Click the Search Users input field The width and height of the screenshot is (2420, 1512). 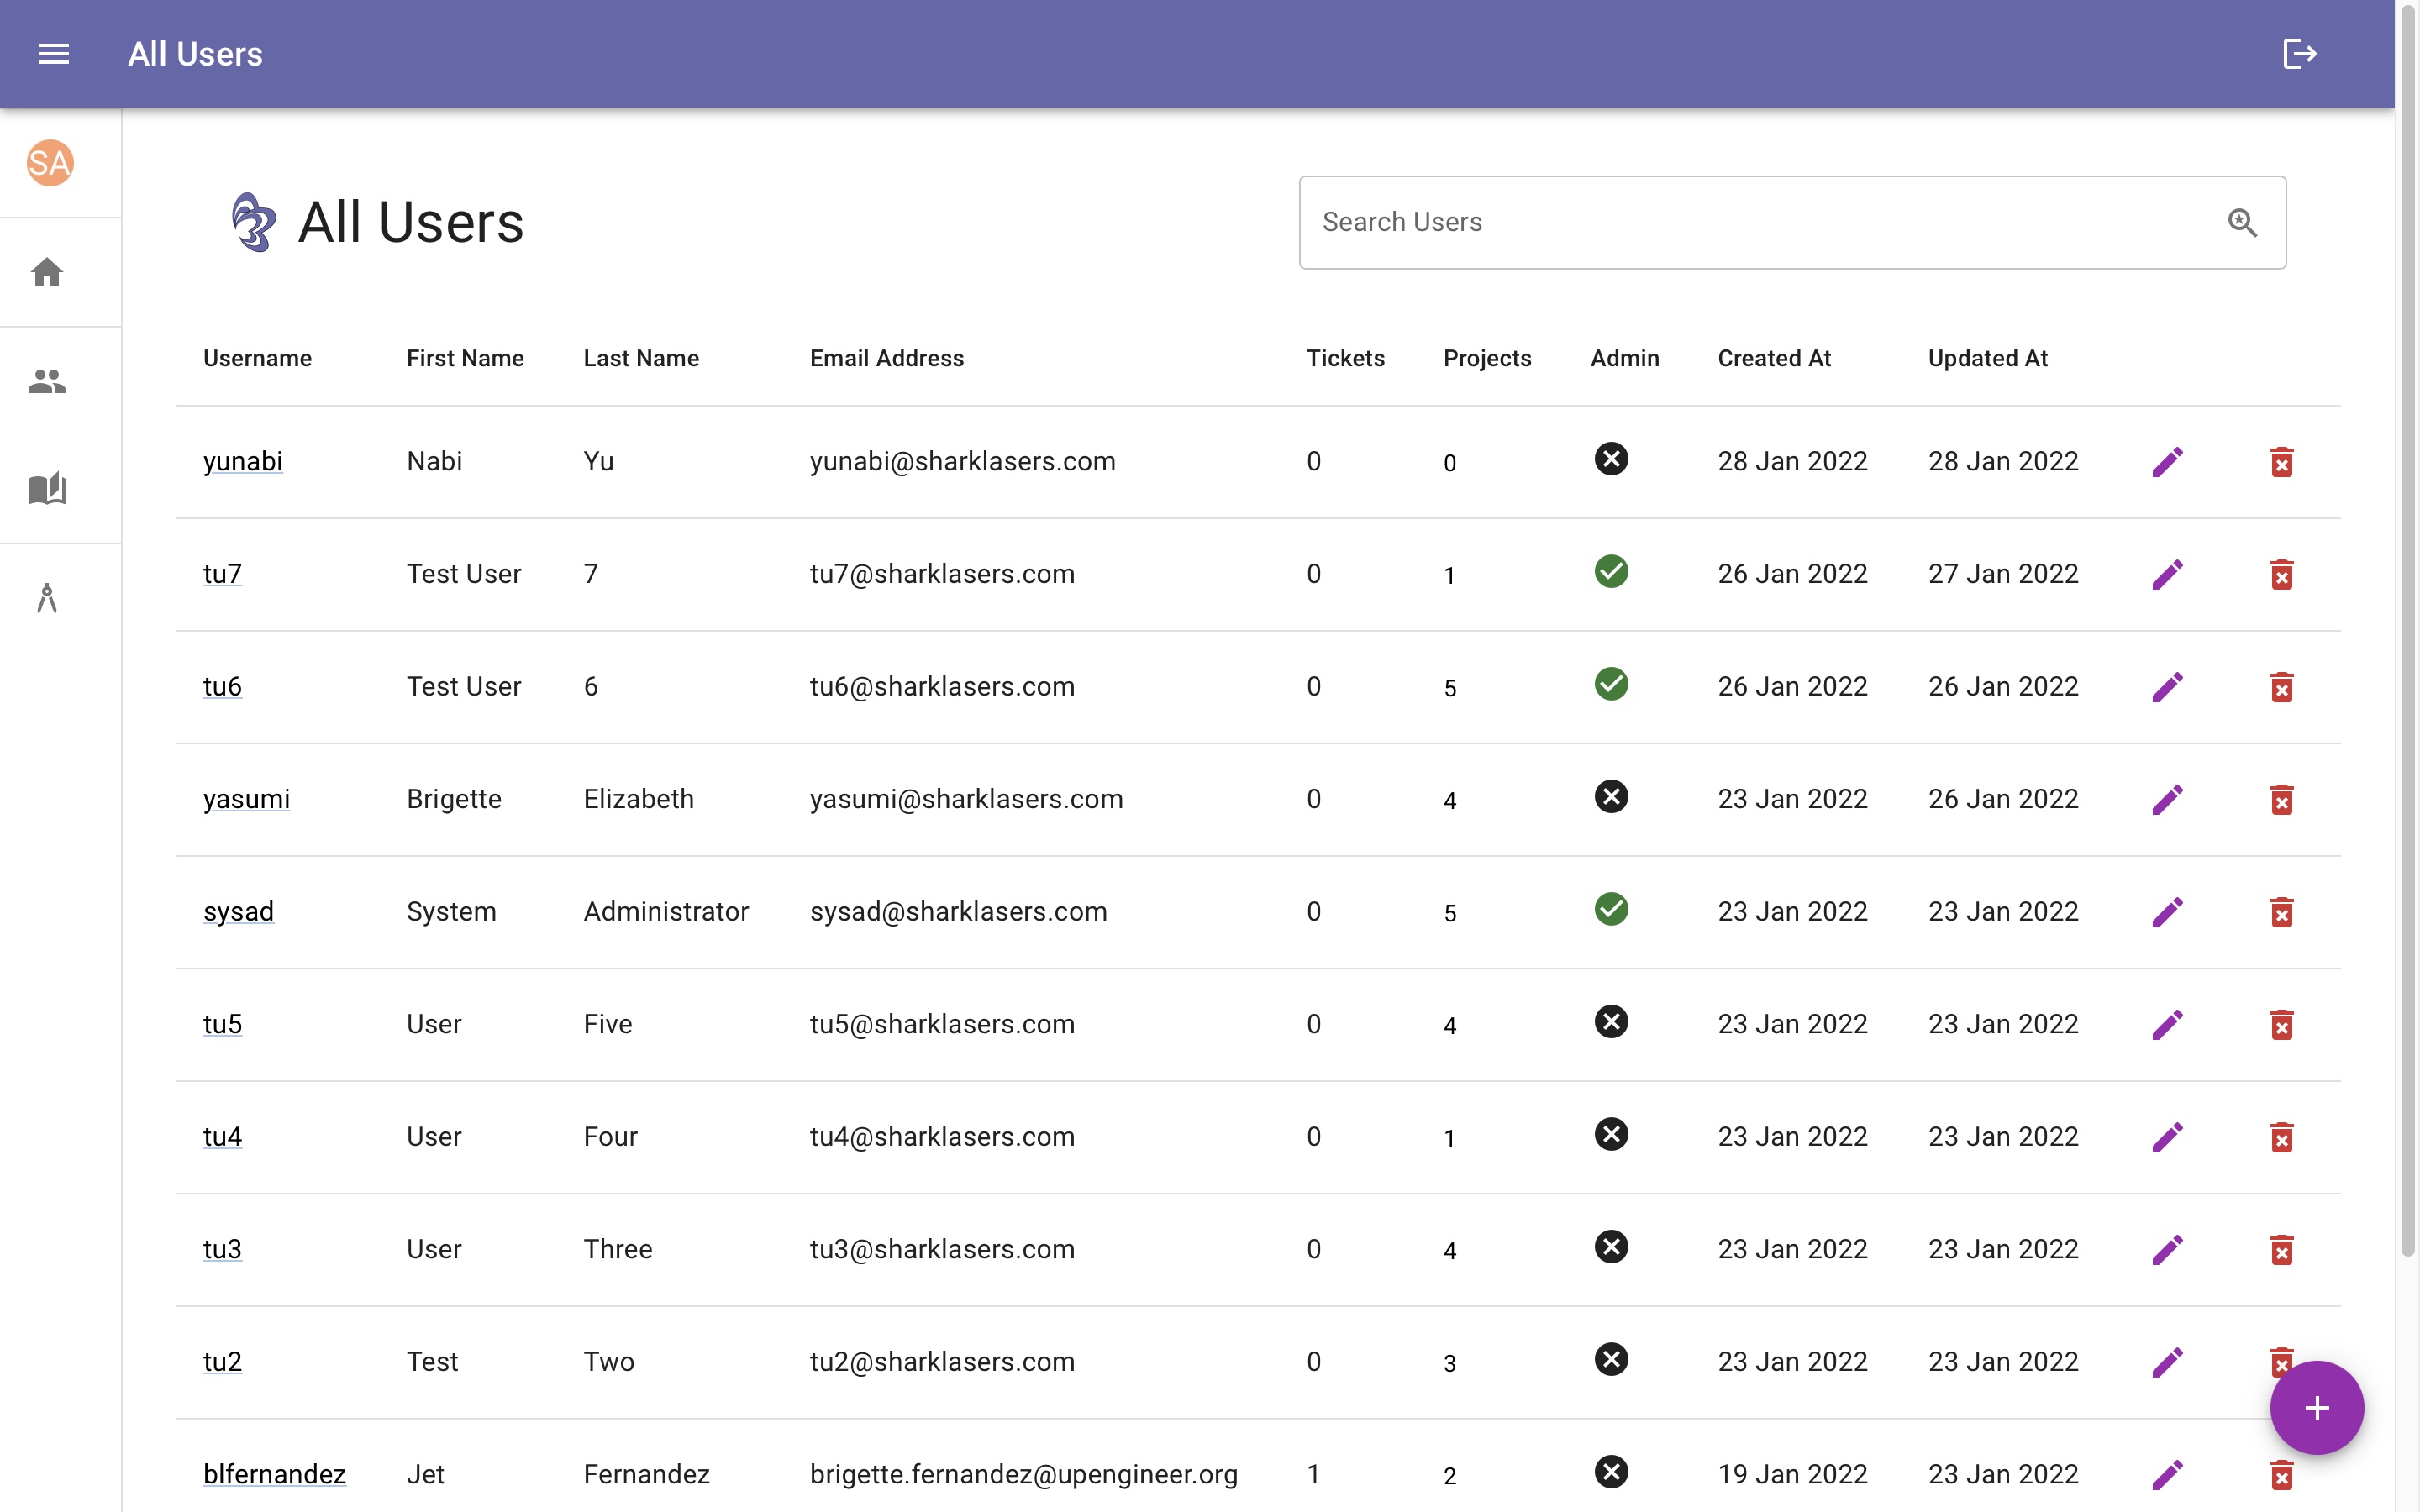tap(1700, 222)
